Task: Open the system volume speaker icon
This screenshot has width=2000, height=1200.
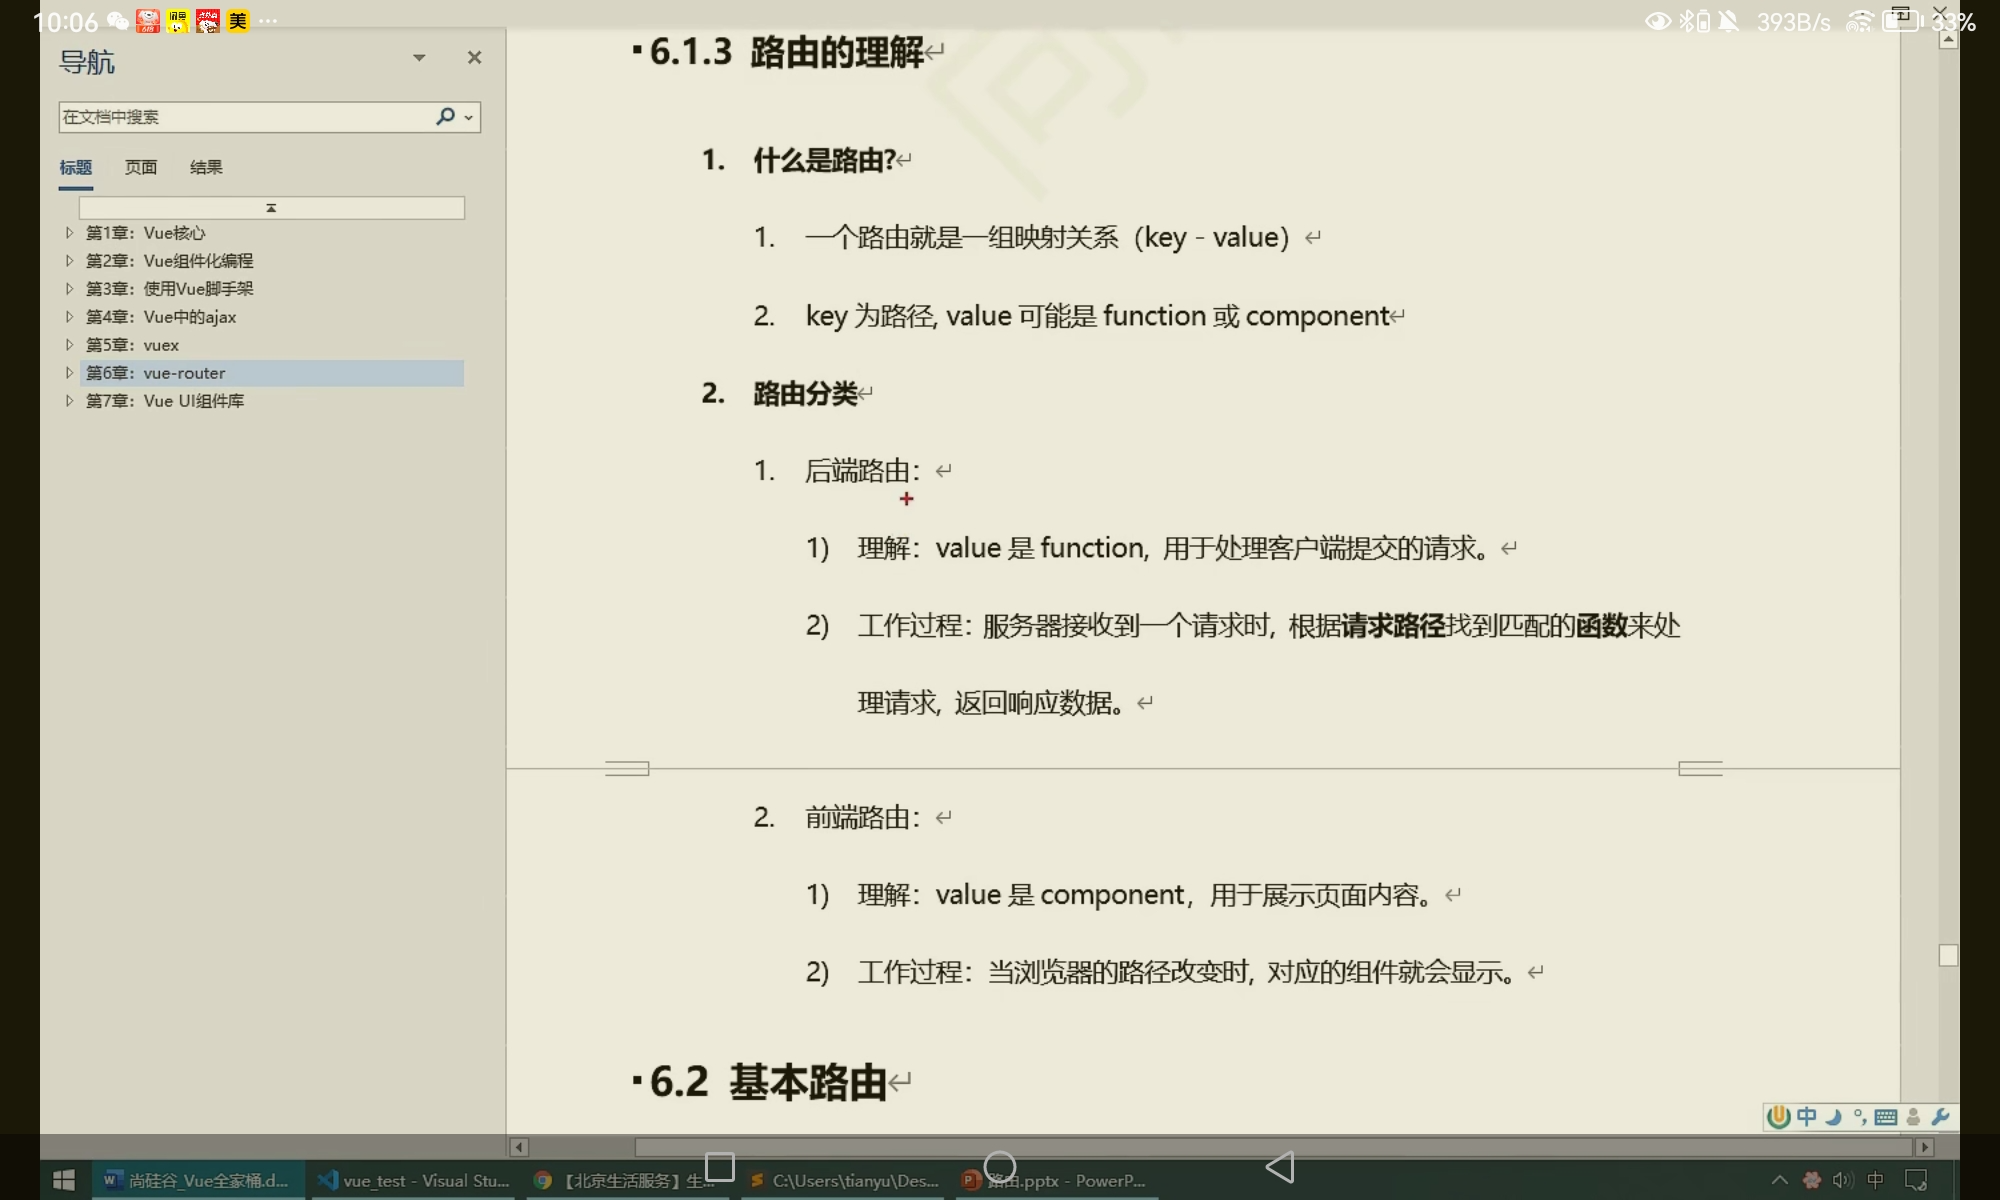Action: coord(1842,1180)
